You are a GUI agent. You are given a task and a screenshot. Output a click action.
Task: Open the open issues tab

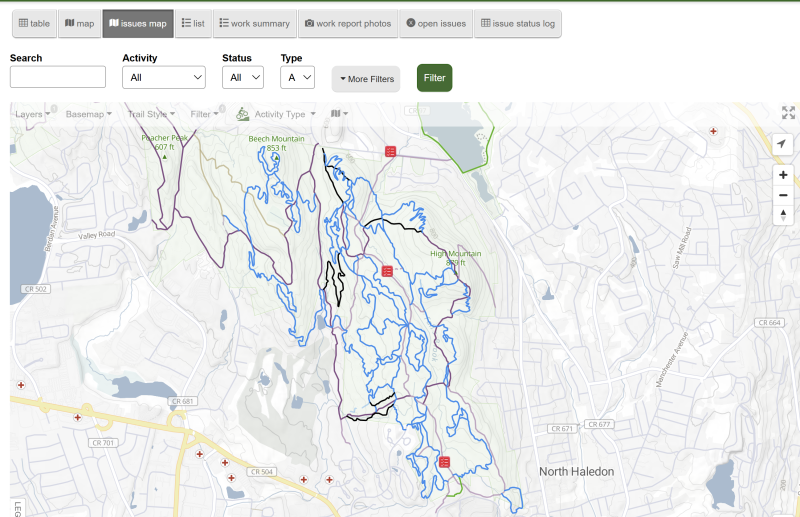tap(435, 24)
